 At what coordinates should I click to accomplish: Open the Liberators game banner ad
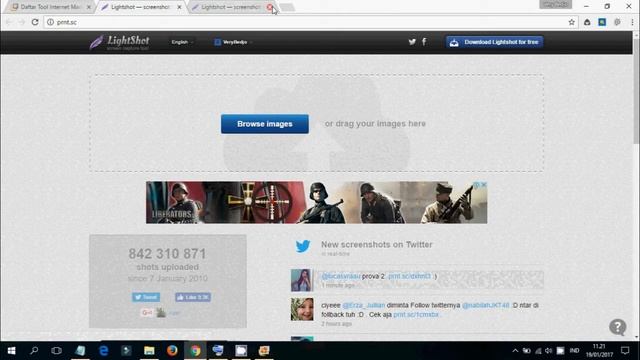pyautogui.click(x=316, y=202)
